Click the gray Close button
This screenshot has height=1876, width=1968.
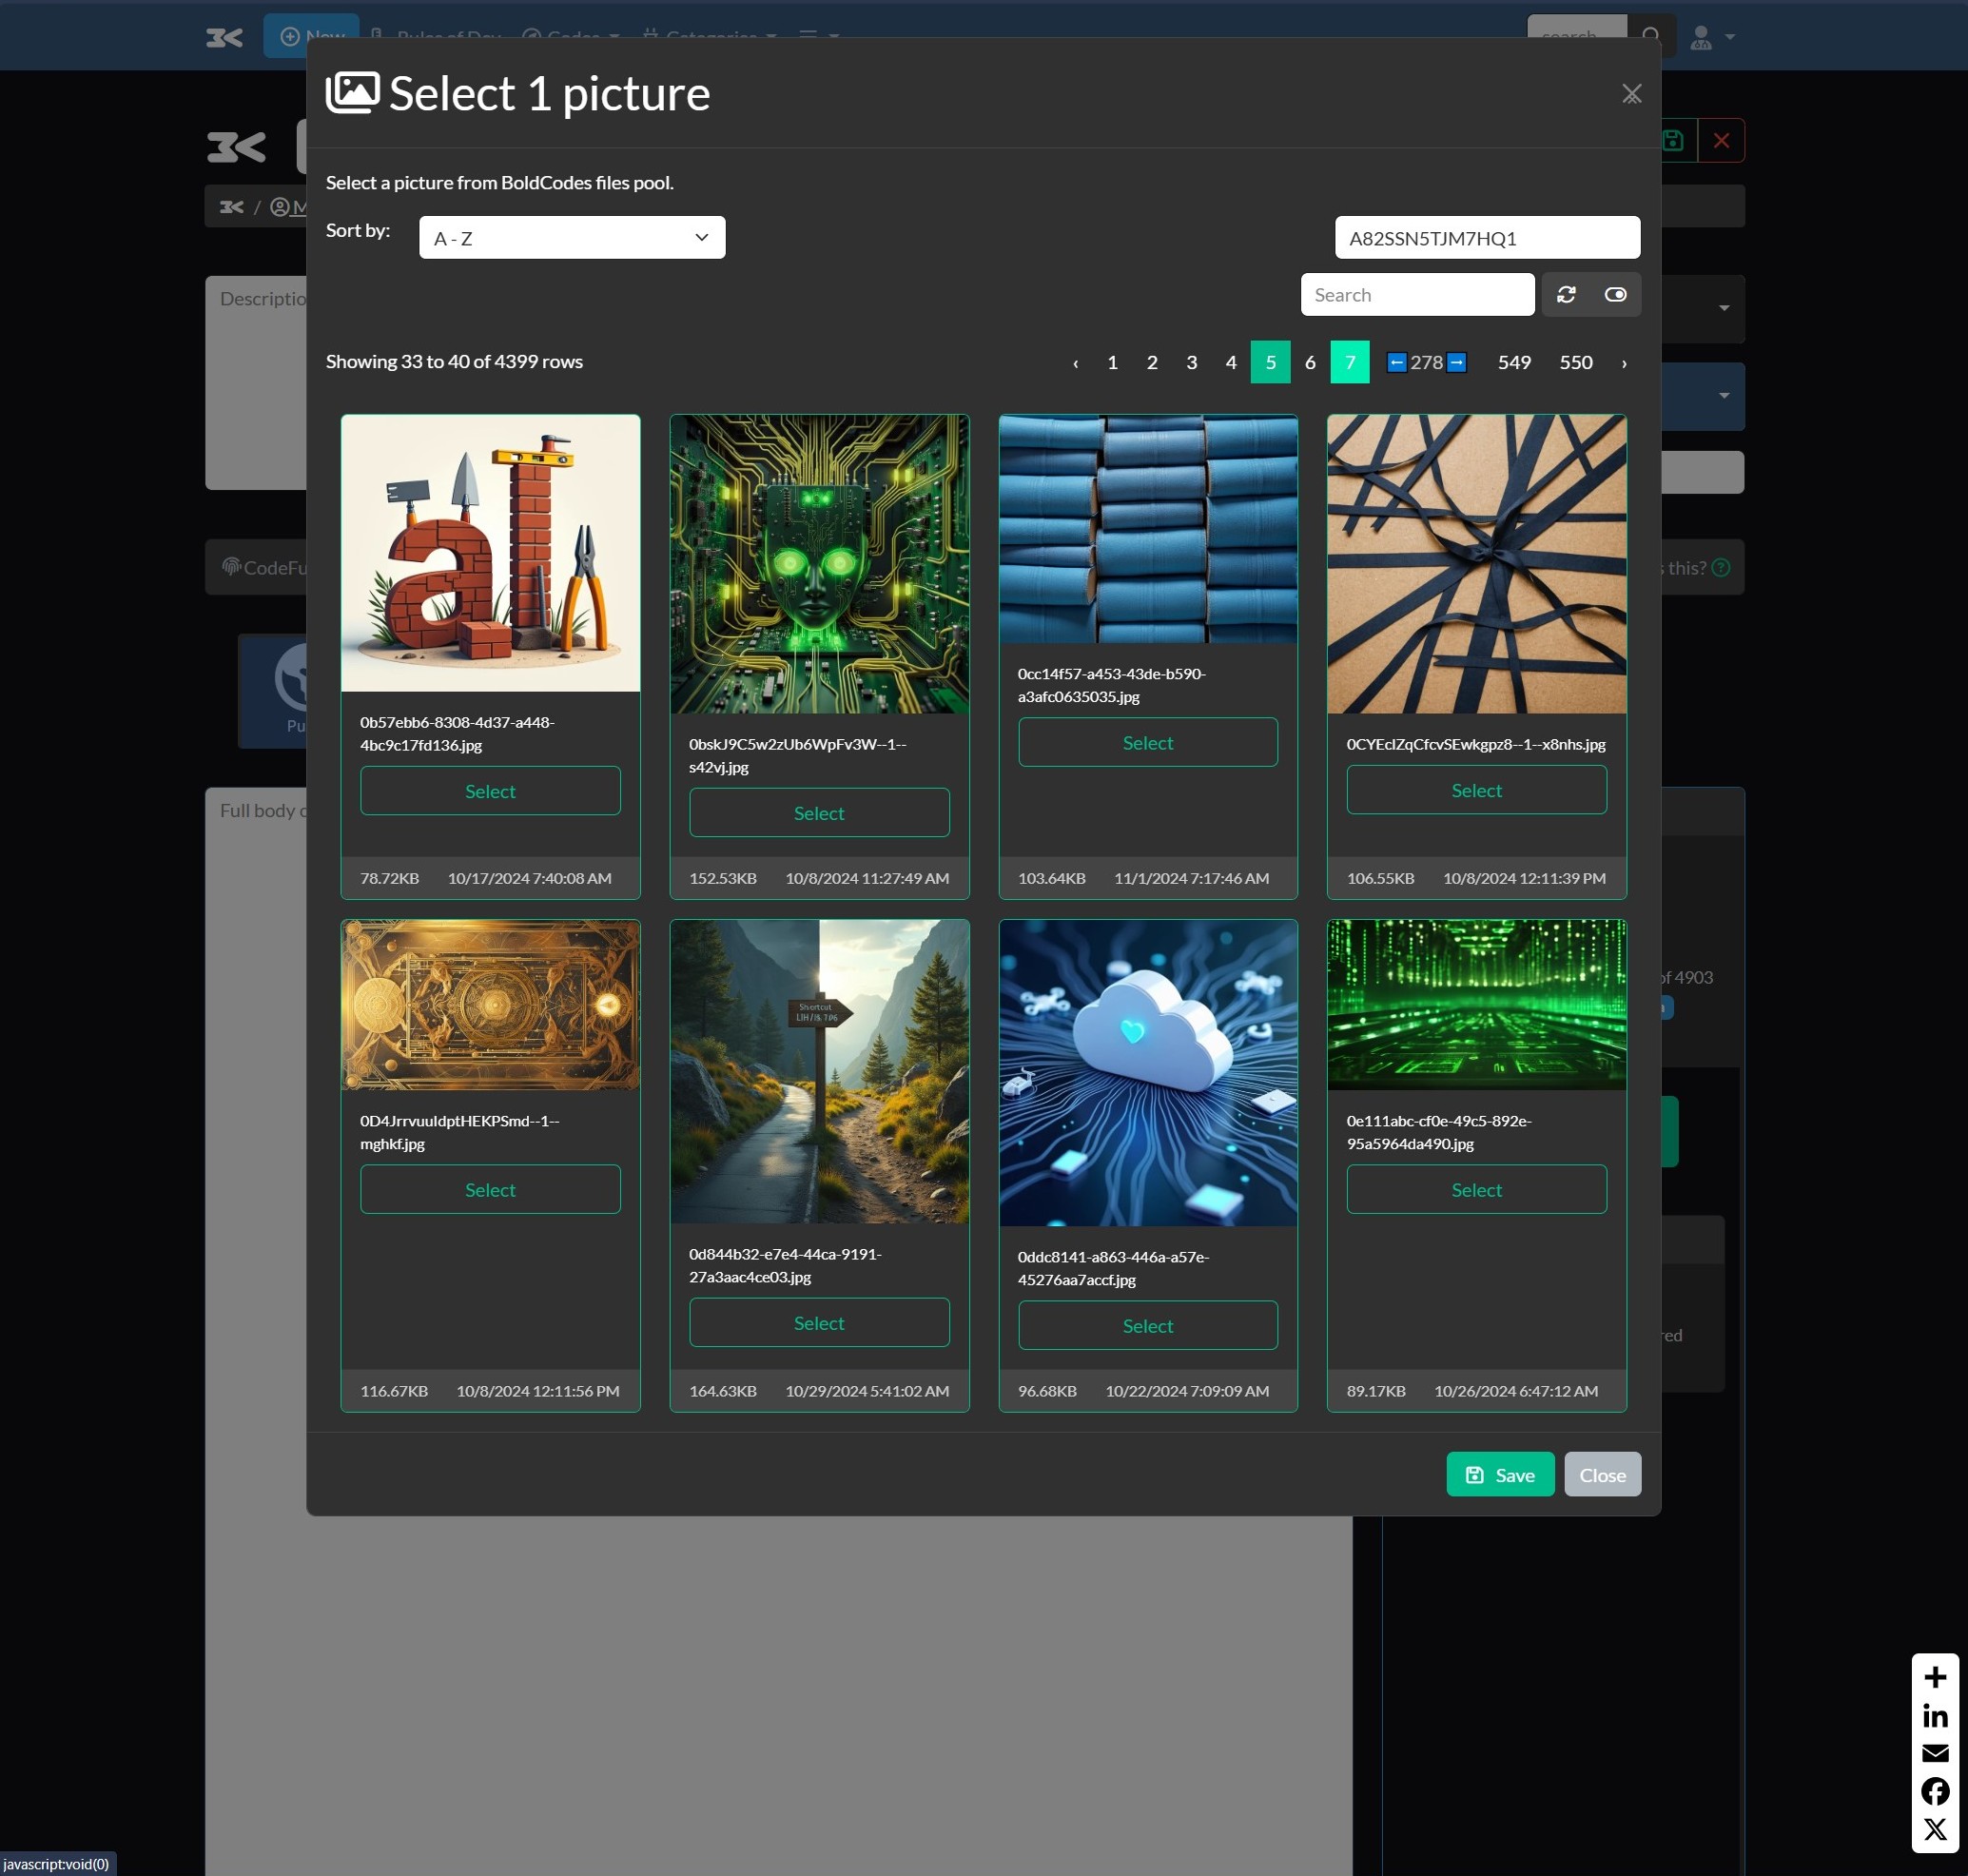click(x=1601, y=1474)
